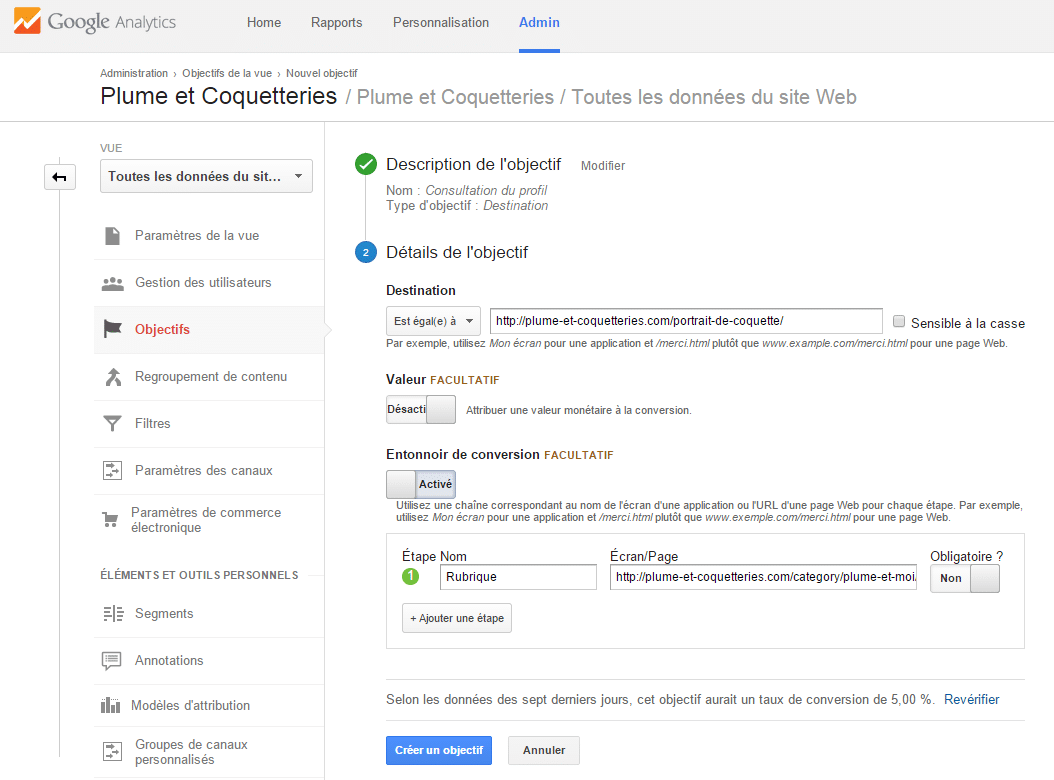This screenshot has height=780, width=1054.
Task: Click the back arrow icon button
Action: point(60,178)
